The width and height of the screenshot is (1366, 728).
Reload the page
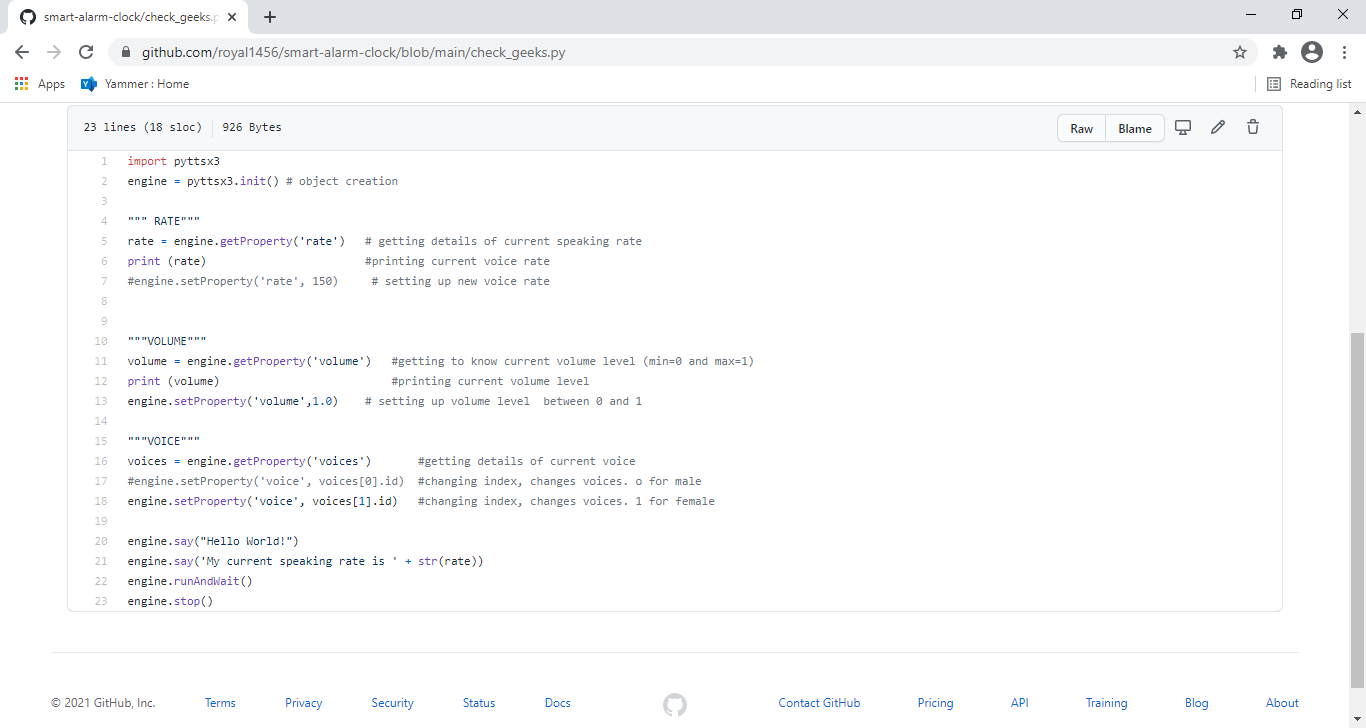(x=86, y=52)
